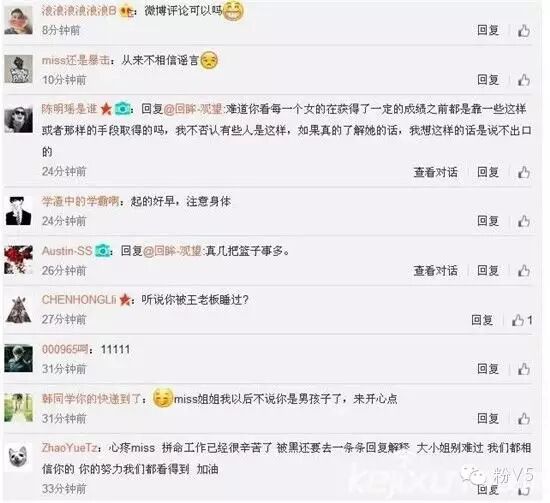Like 陈明瑶是谁's long reply comment
550x503 pixels.
[x=524, y=172]
